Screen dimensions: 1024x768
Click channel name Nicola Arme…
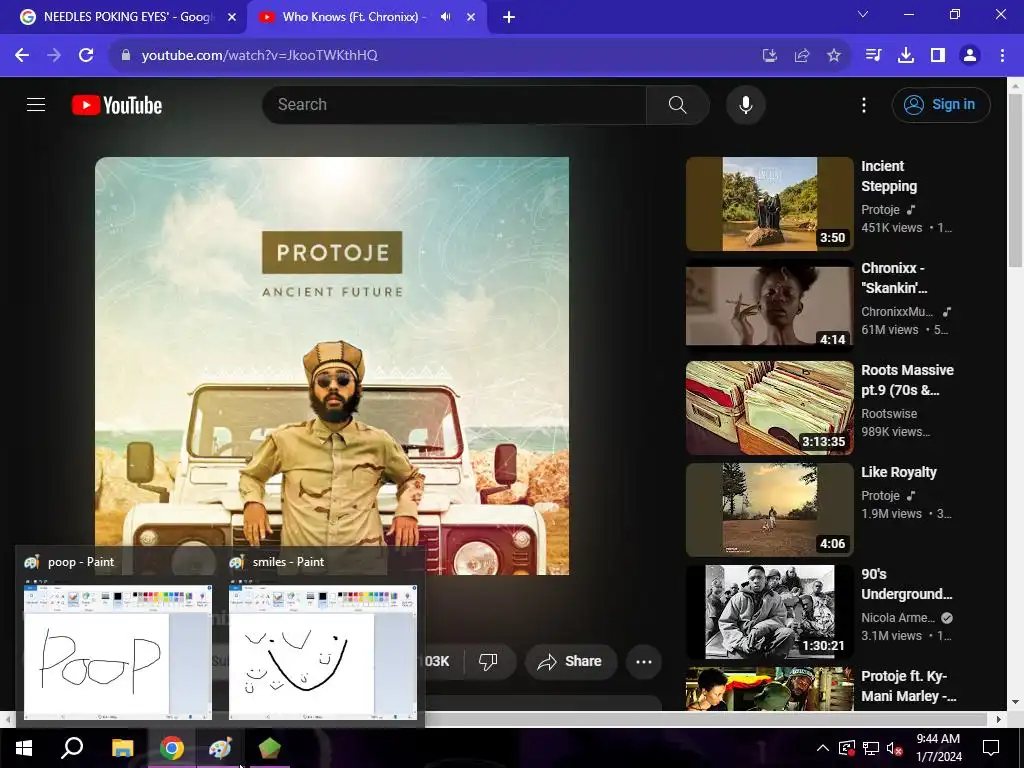(x=898, y=618)
